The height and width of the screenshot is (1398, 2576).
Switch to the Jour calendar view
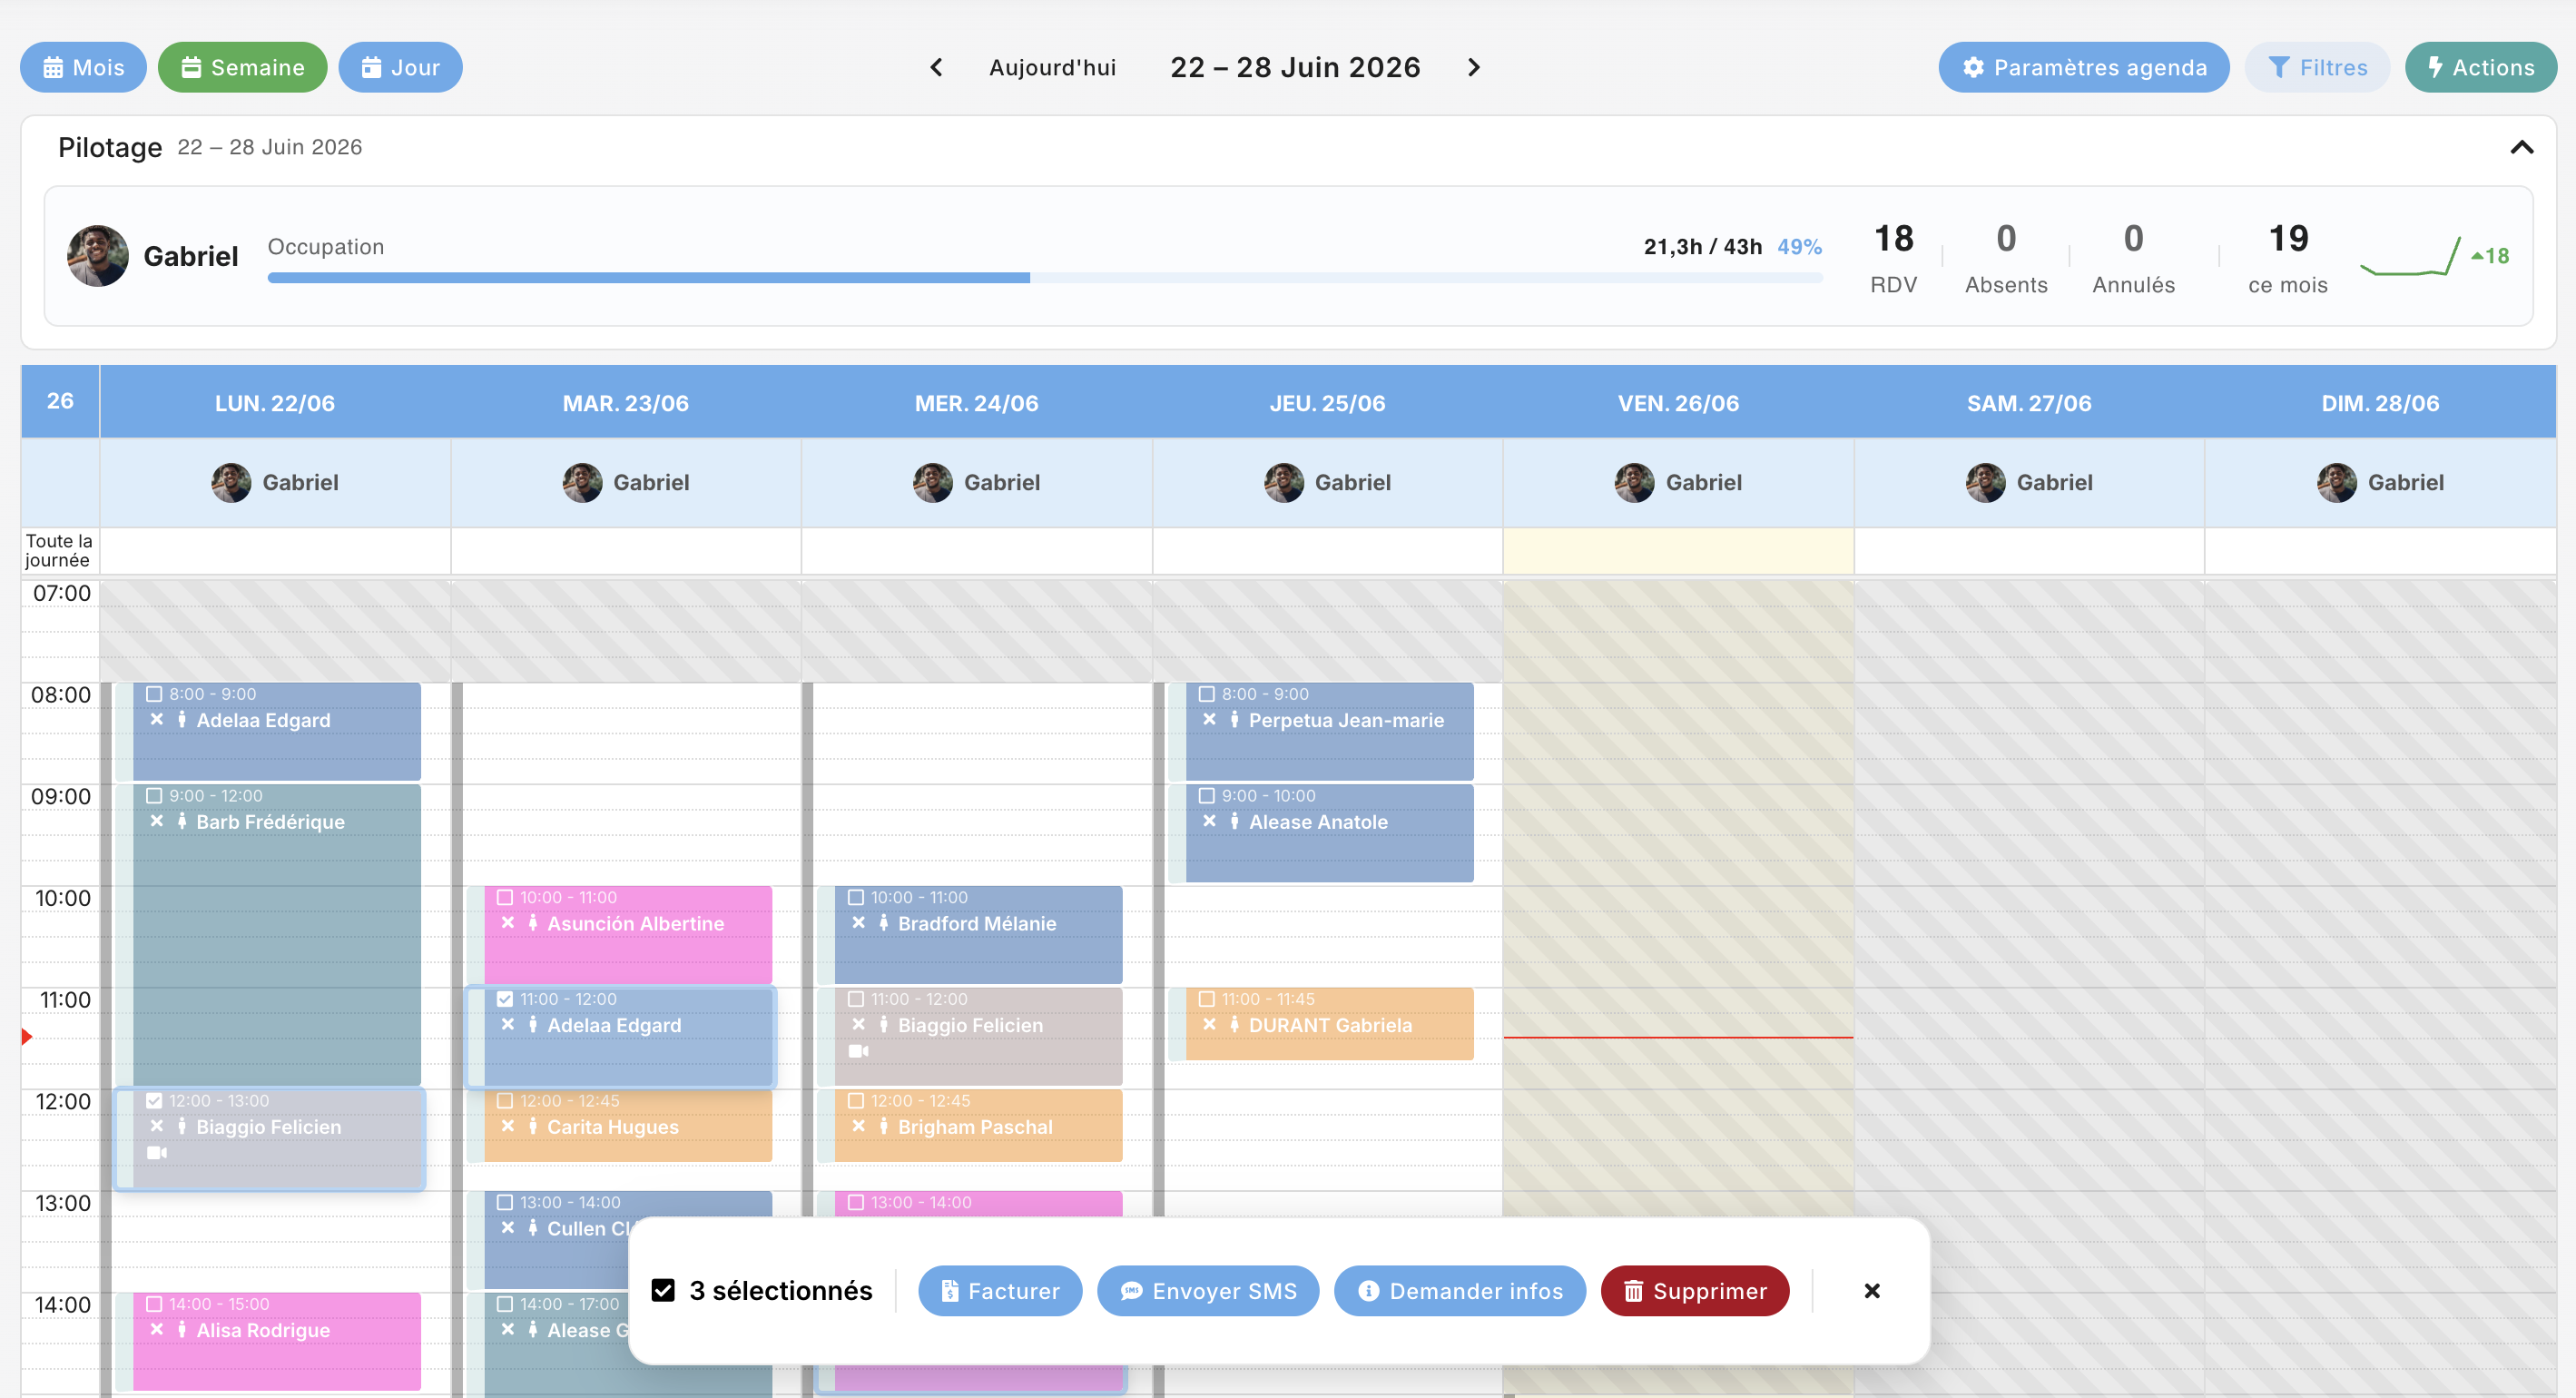[x=400, y=67]
